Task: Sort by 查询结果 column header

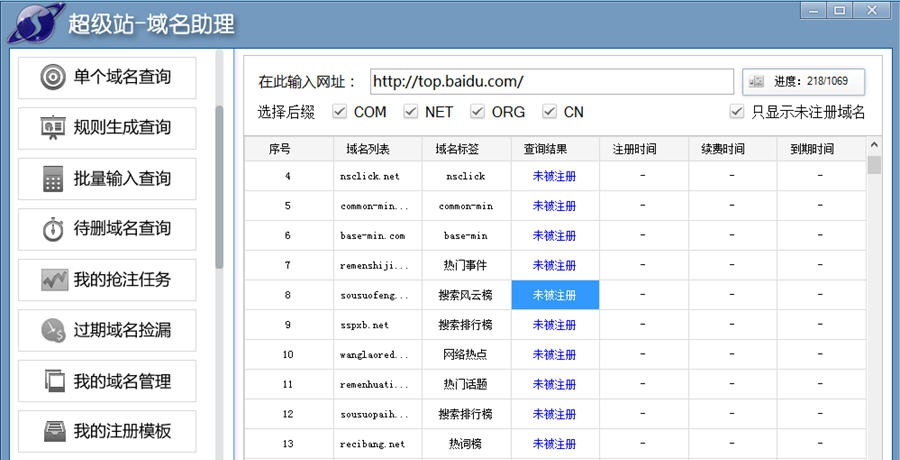Action: tap(555, 149)
